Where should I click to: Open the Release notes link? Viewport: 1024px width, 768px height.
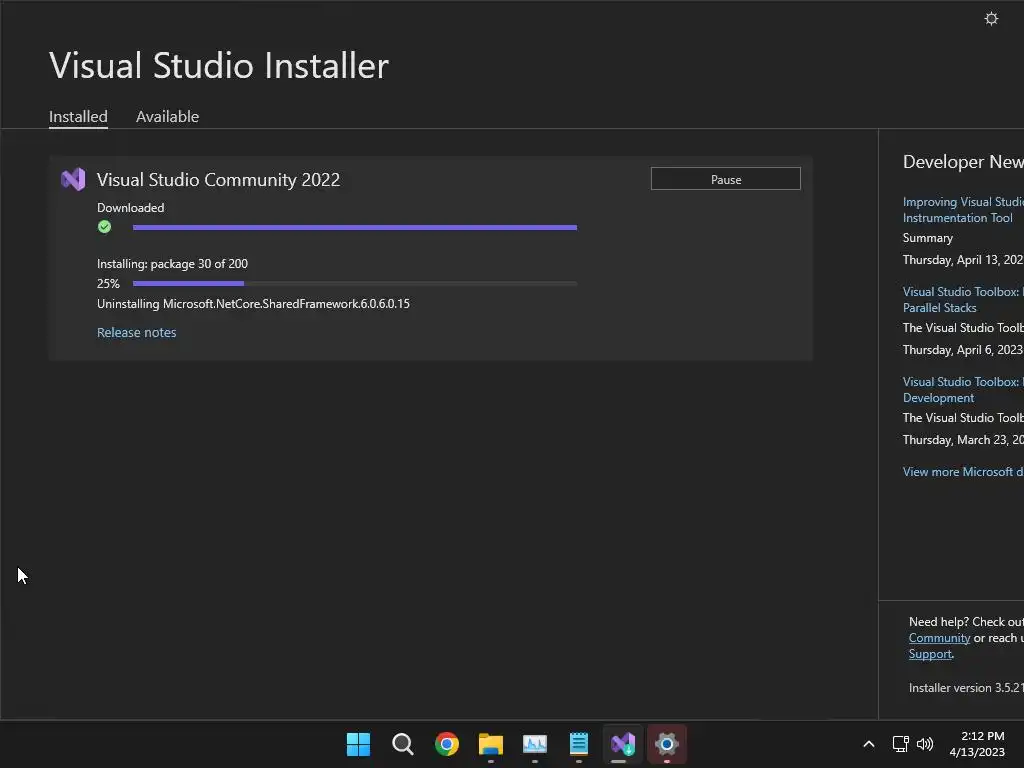pyautogui.click(x=136, y=332)
